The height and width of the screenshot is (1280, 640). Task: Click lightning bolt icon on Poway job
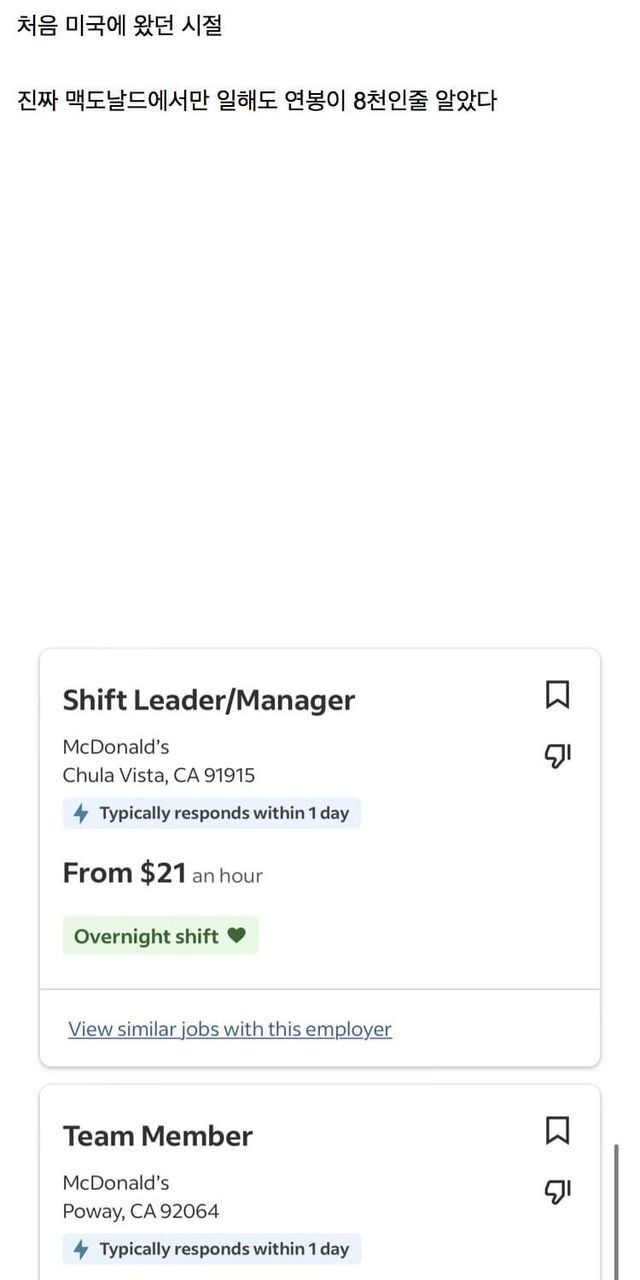point(81,1249)
